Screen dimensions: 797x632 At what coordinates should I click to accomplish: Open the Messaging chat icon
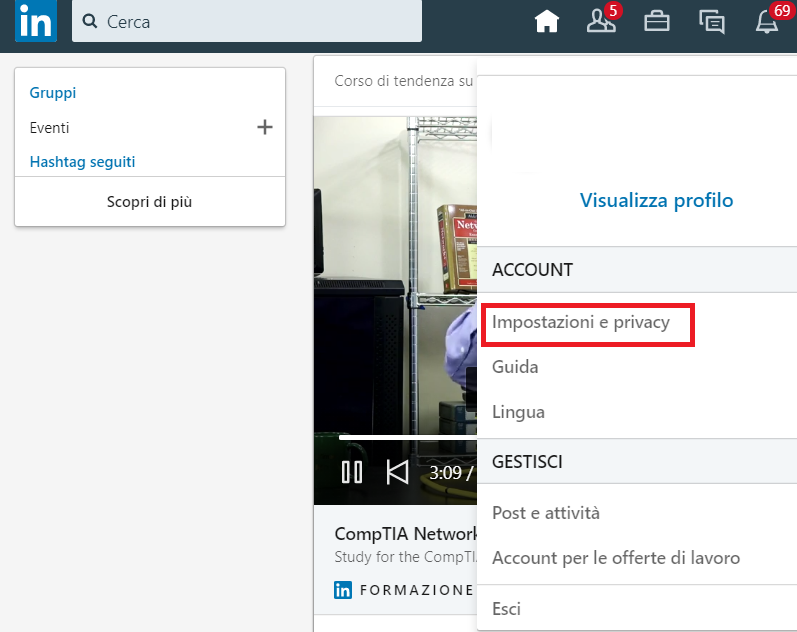pyautogui.click(x=712, y=21)
